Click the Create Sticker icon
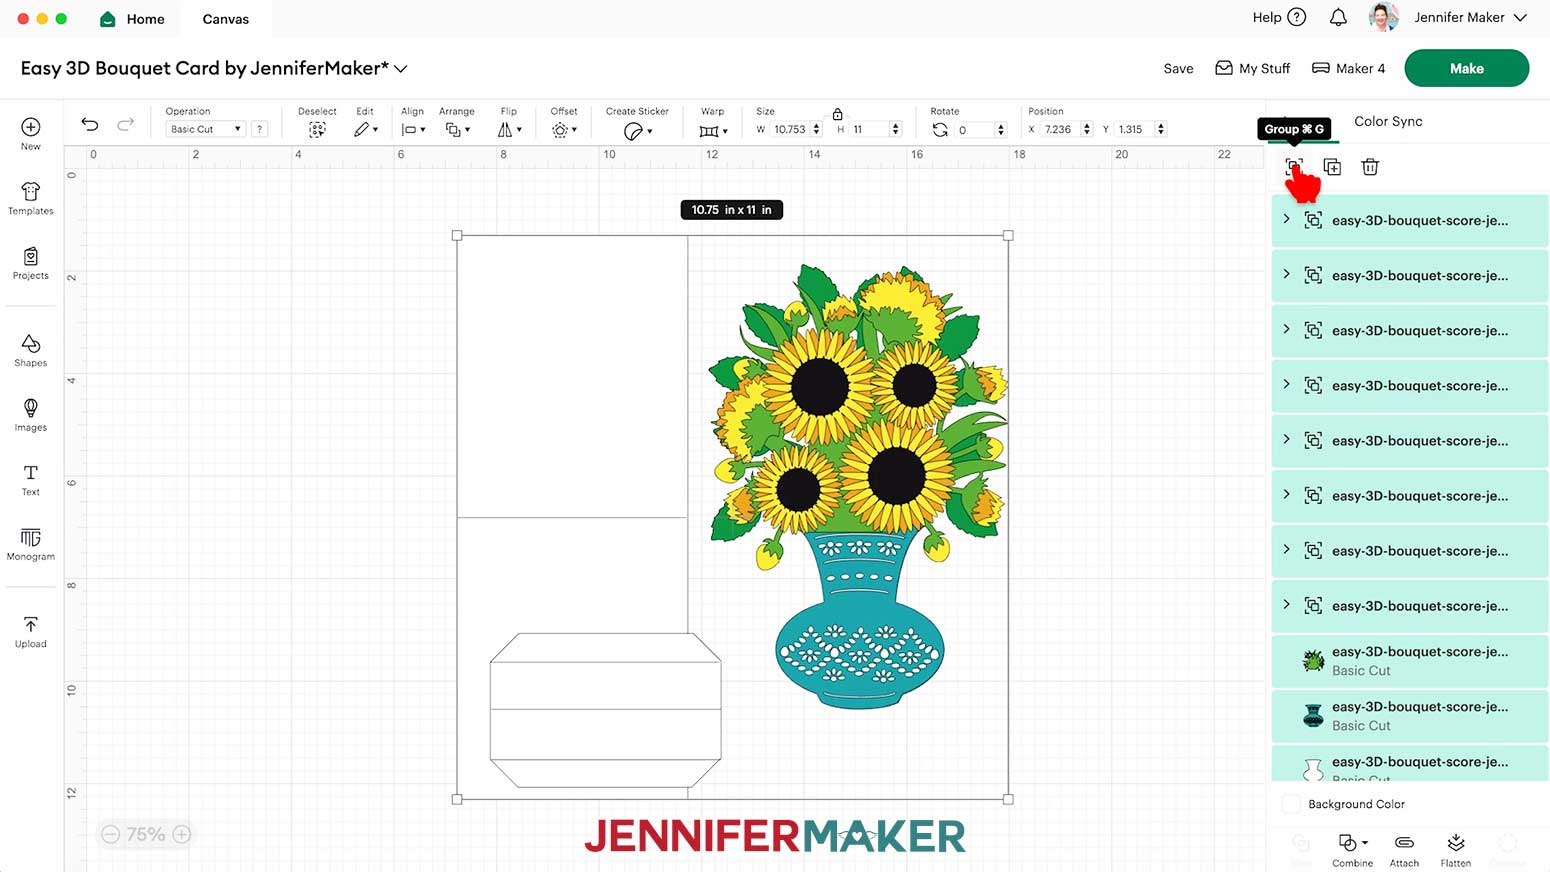 (x=637, y=131)
